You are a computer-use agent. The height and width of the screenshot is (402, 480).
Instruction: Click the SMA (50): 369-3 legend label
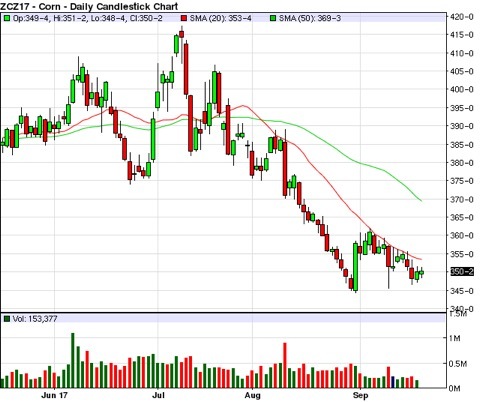point(310,18)
